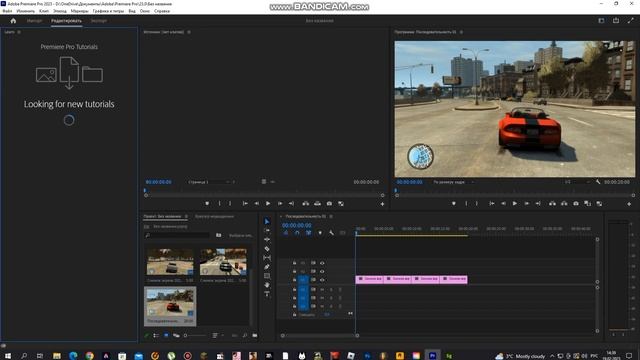Screen dimensions: 640x360
Task: Create bin from search query icon
Action: pyautogui.click(x=219, y=235)
